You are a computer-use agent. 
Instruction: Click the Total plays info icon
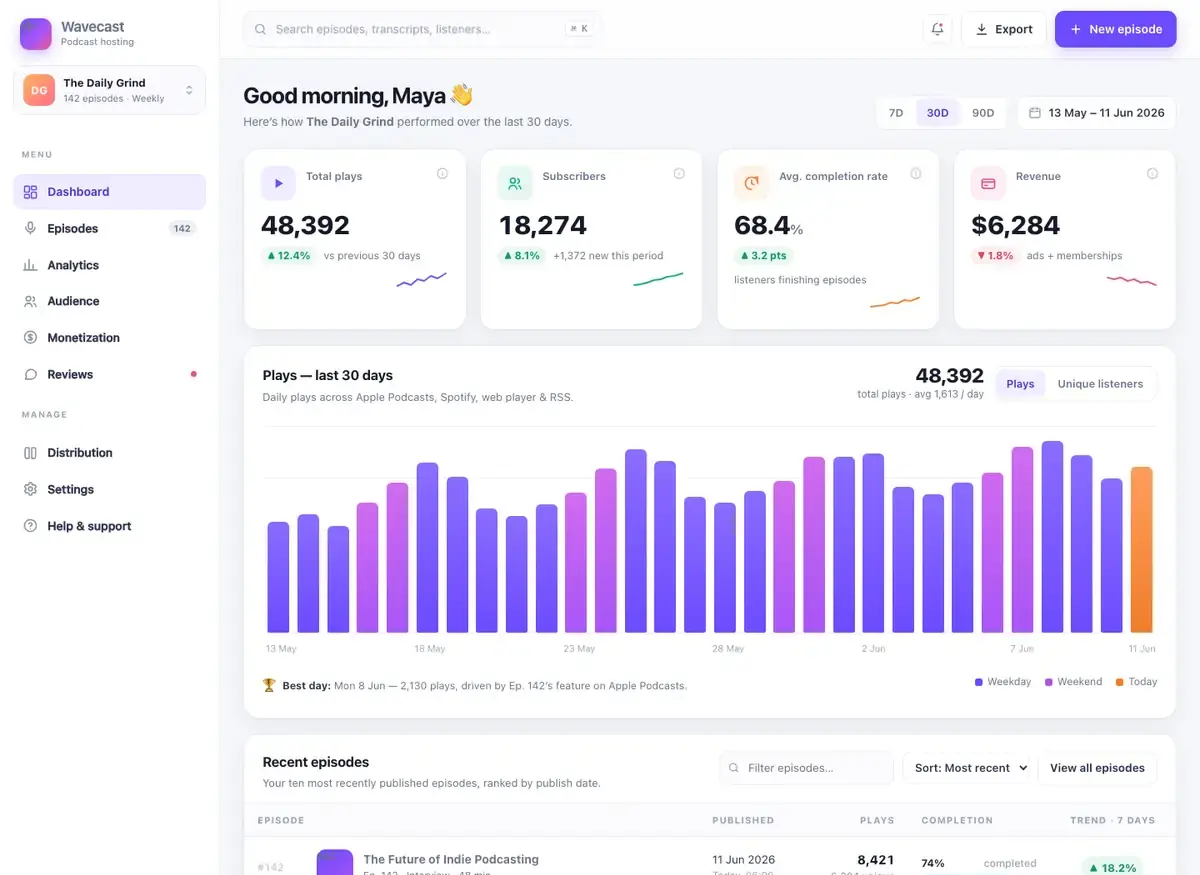[442, 174]
